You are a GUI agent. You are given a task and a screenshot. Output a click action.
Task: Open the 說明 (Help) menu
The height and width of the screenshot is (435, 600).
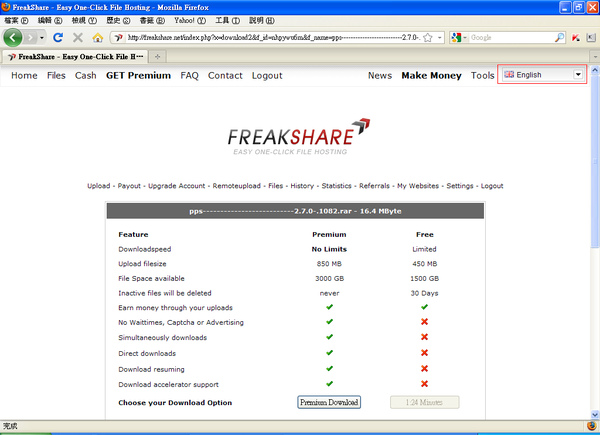(x=262, y=21)
